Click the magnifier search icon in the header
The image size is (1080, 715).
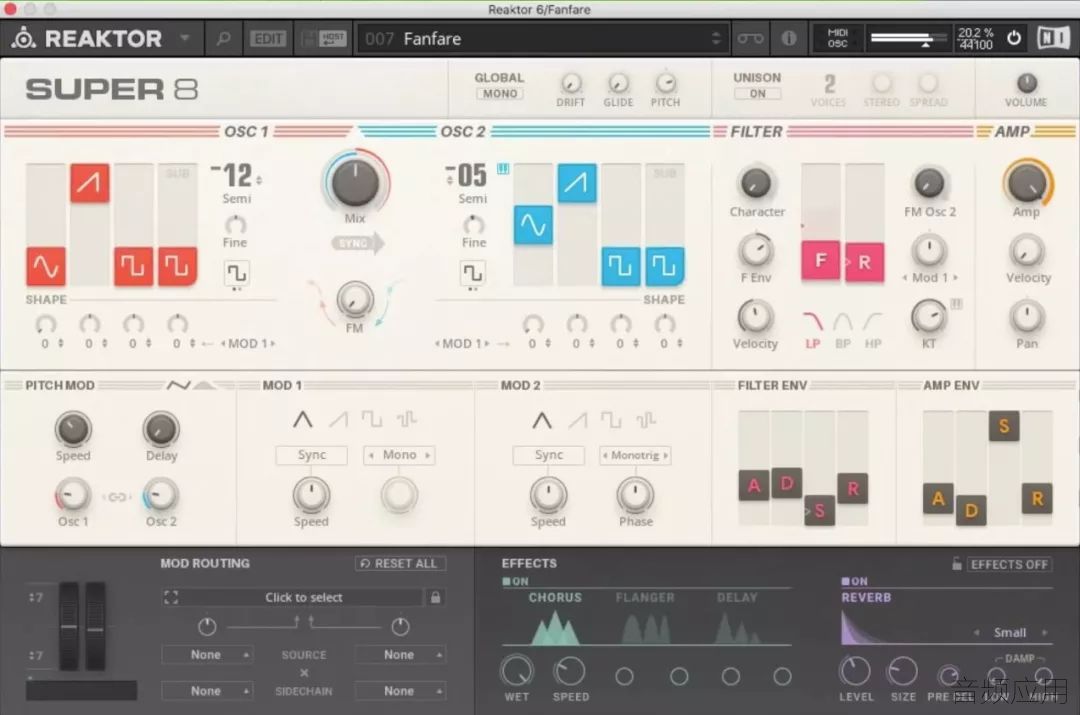tap(223, 39)
